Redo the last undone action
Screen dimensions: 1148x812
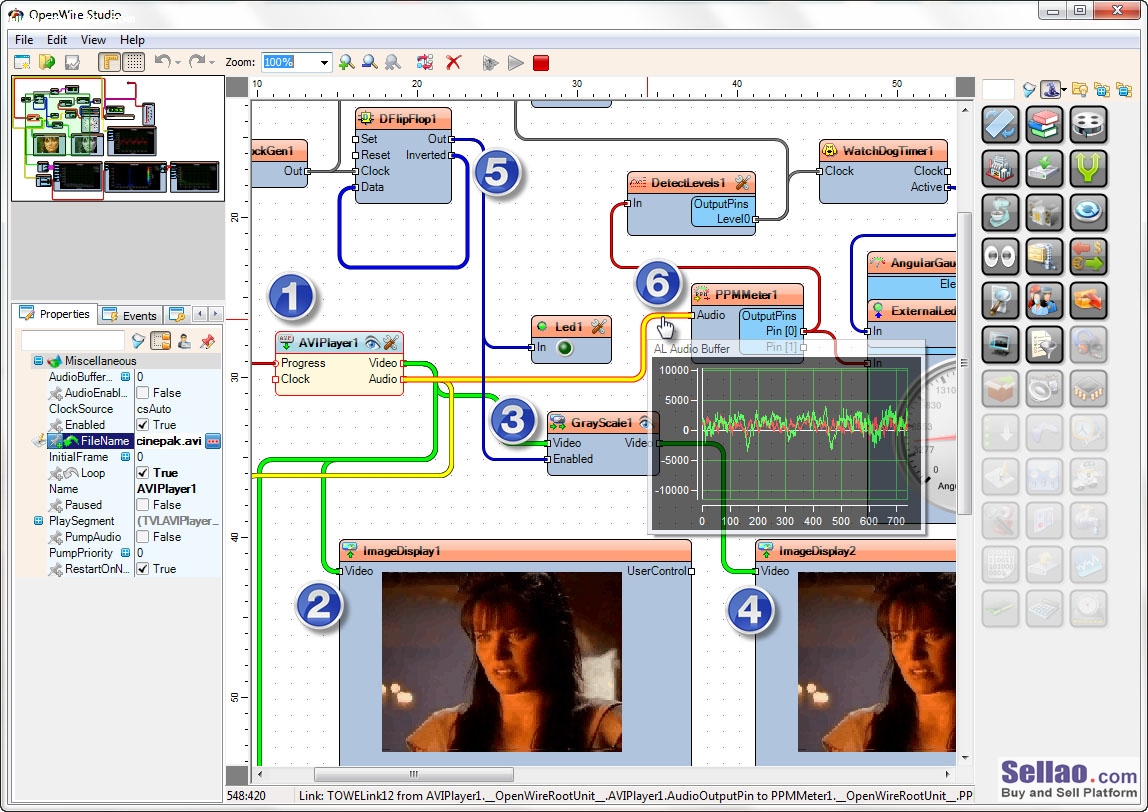[x=197, y=62]
